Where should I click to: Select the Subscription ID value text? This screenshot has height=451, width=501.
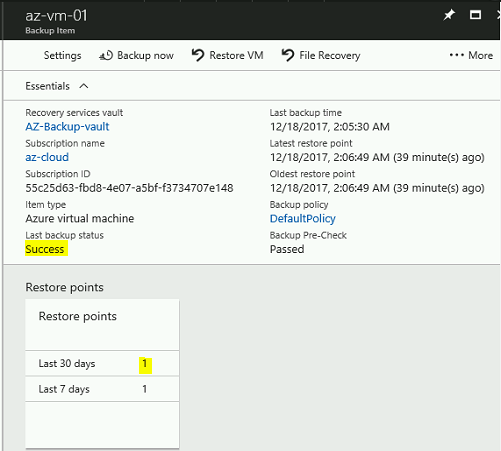129,188
